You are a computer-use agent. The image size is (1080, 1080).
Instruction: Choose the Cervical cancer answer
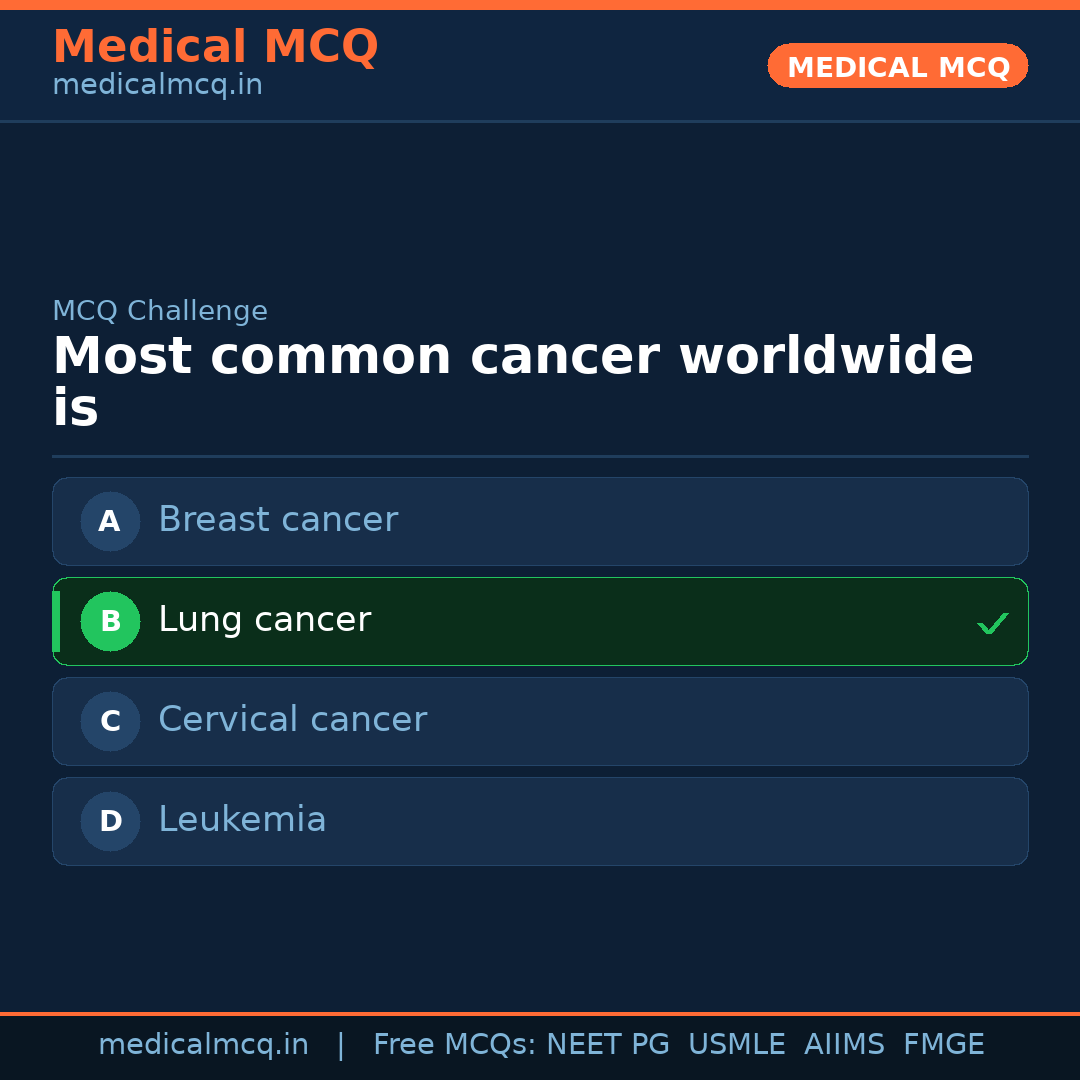coord(292,720)
